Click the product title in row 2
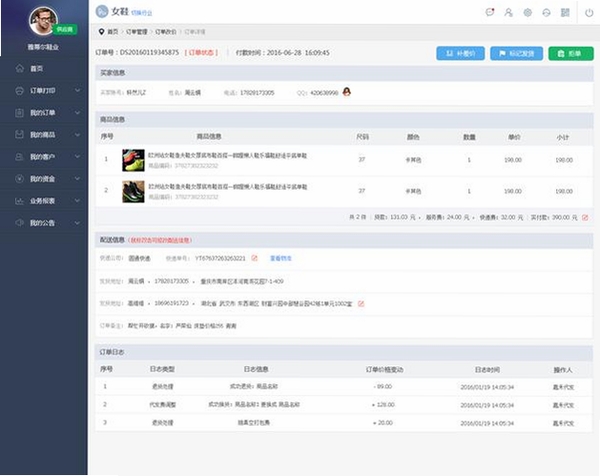This screenshot has width=600, height=476. point(228,187)
